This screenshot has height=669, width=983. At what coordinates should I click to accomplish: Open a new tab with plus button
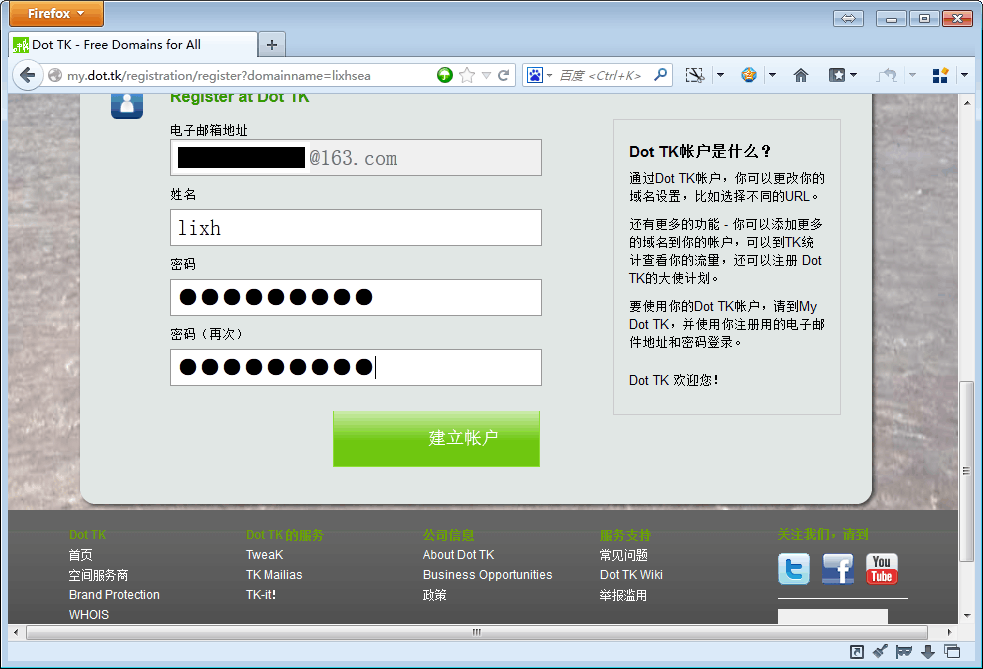(x=272, y=44)
